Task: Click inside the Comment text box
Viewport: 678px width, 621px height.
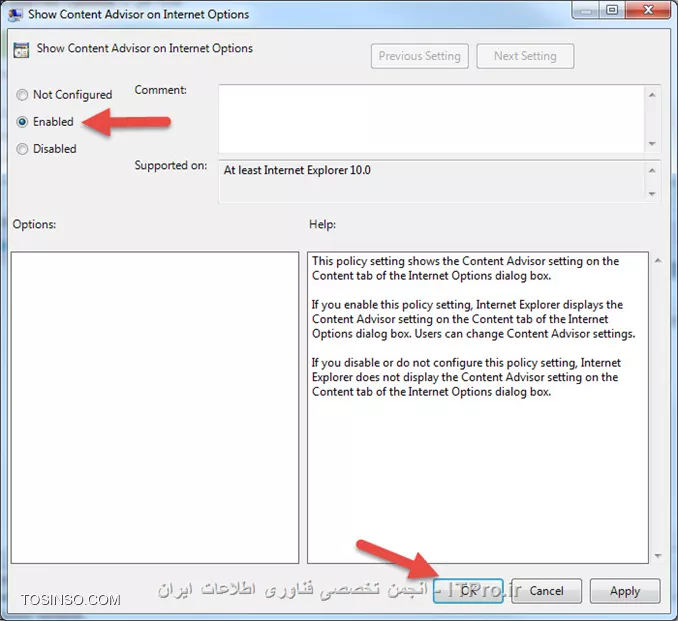Action: (x=431, y=119)
